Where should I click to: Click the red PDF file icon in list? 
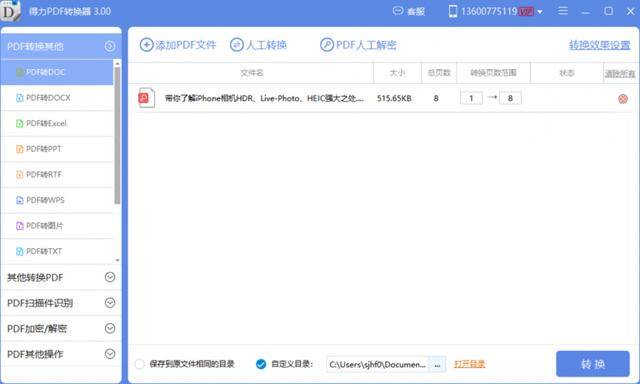coord(146,98)
